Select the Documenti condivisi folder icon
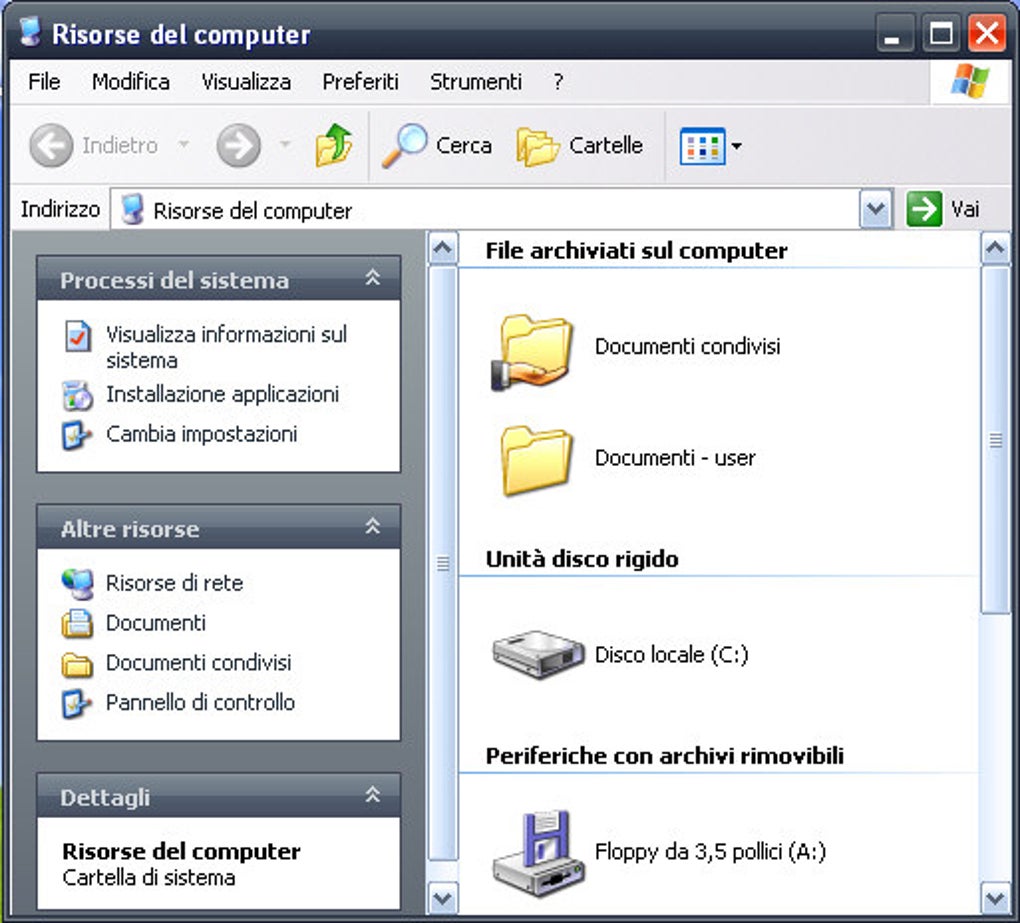 pos(533,353)
